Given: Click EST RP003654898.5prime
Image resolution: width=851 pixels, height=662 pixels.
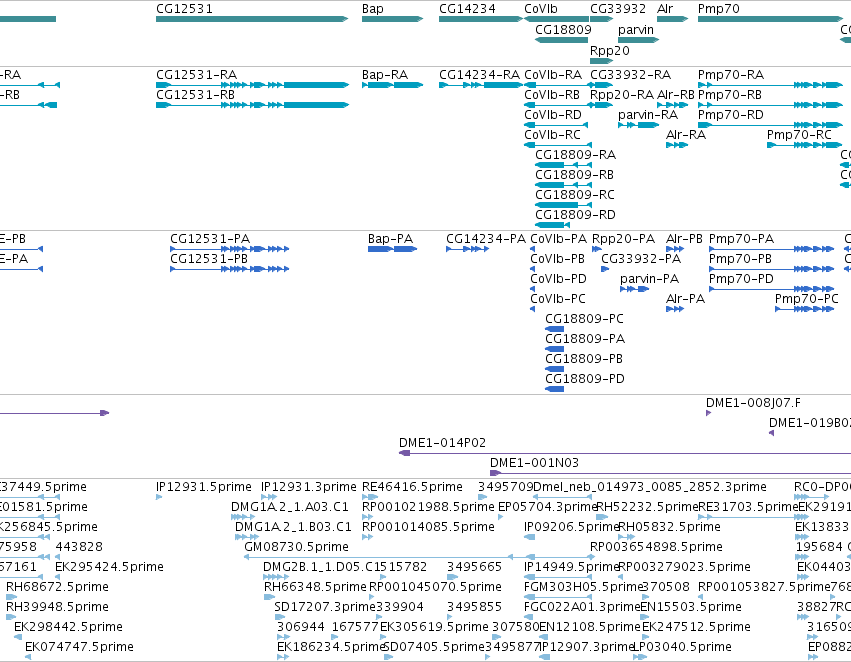Looking at the screenshot, I should [x=656, y=548].
